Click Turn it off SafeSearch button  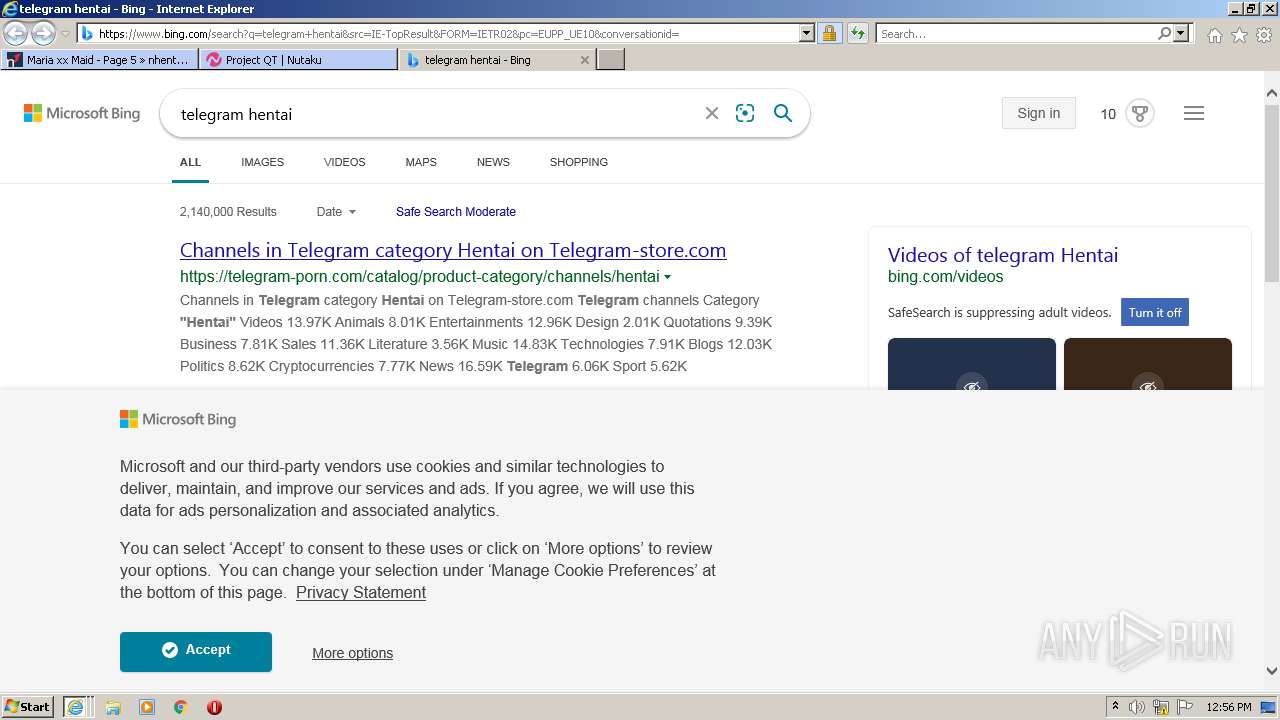[x=1155, y=312]
